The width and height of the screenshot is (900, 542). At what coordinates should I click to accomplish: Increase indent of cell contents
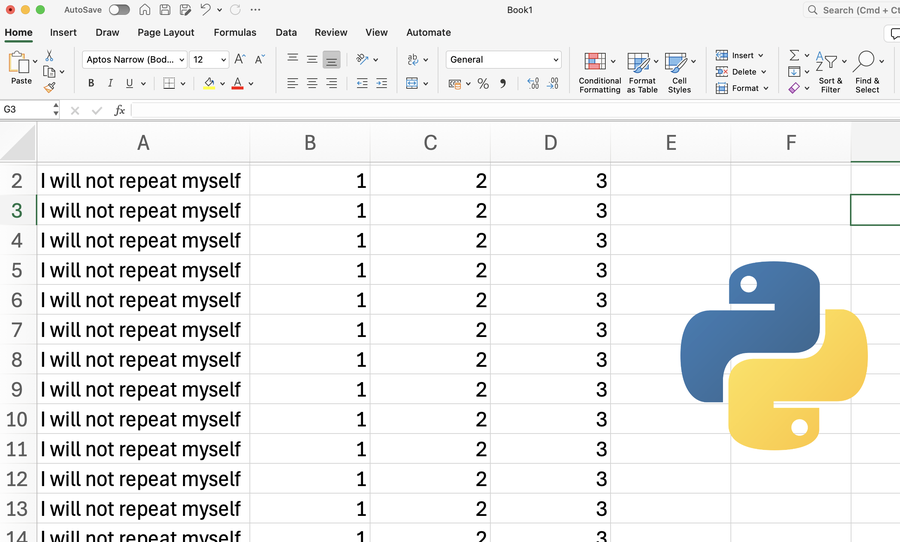pos(382,83)
